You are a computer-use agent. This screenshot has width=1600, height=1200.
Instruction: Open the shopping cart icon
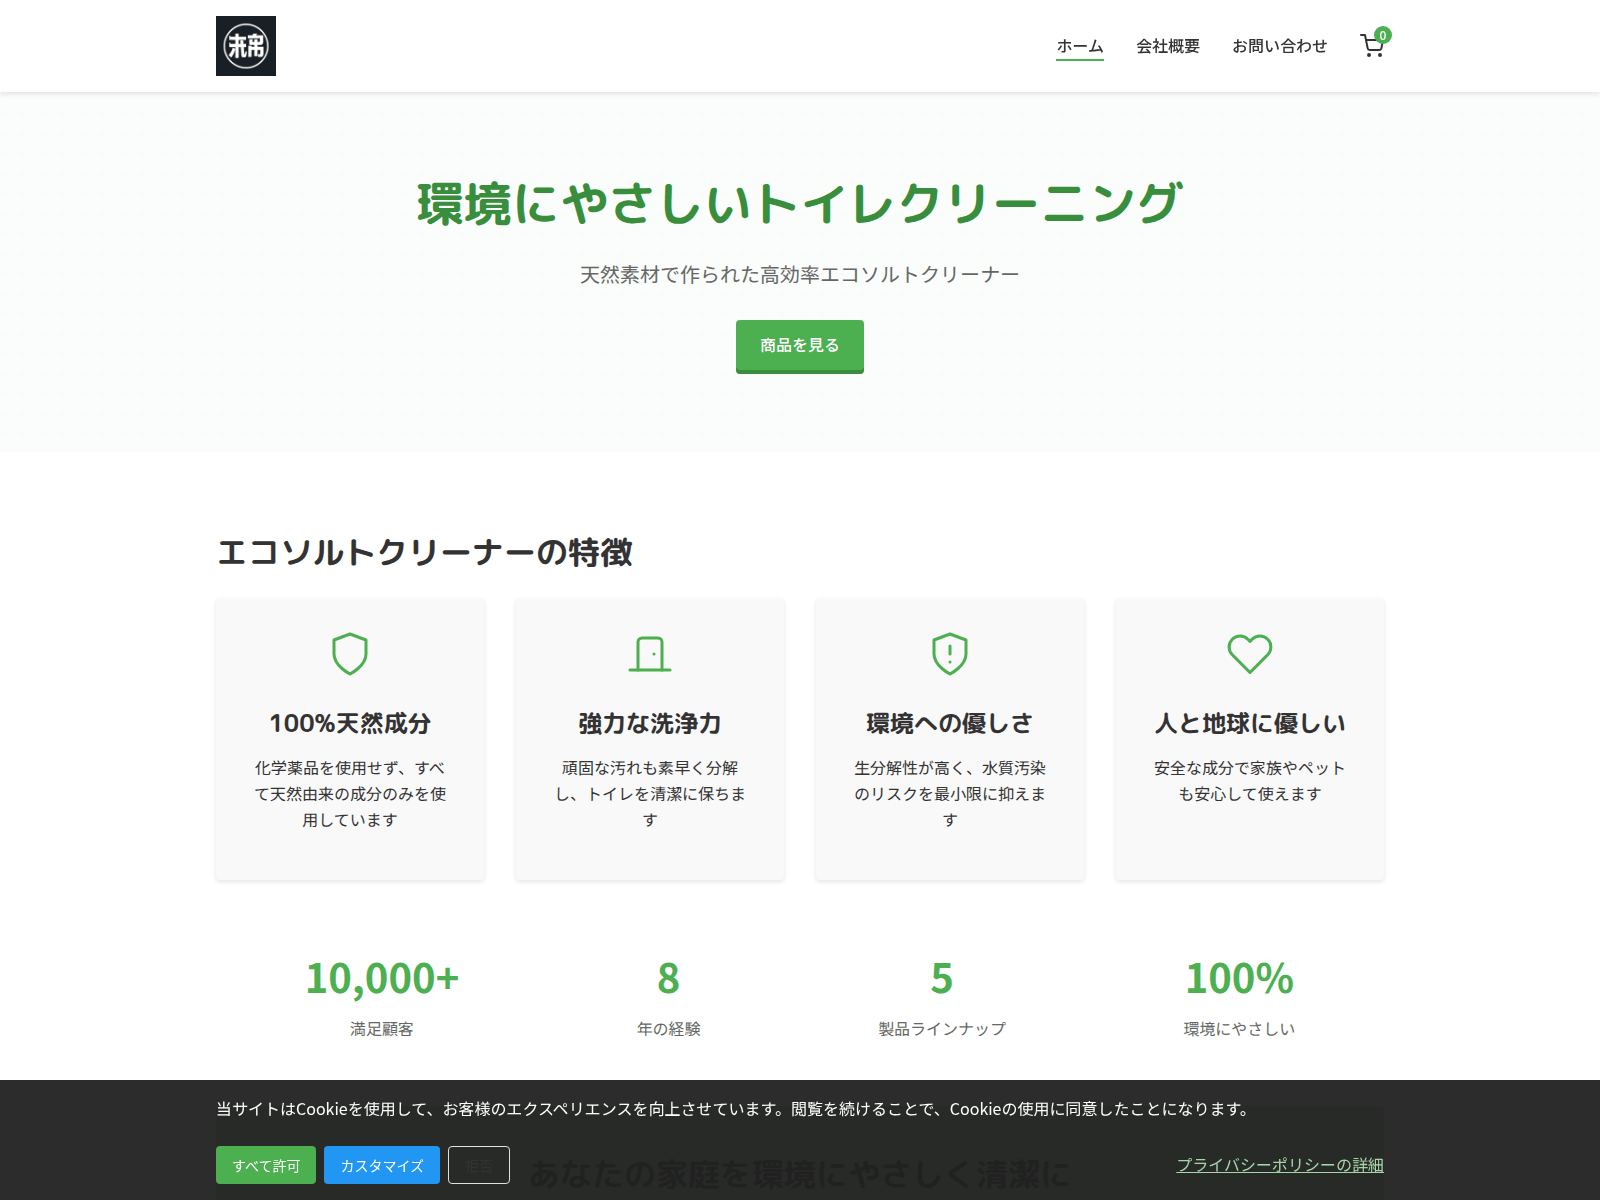coord(1372,46)
